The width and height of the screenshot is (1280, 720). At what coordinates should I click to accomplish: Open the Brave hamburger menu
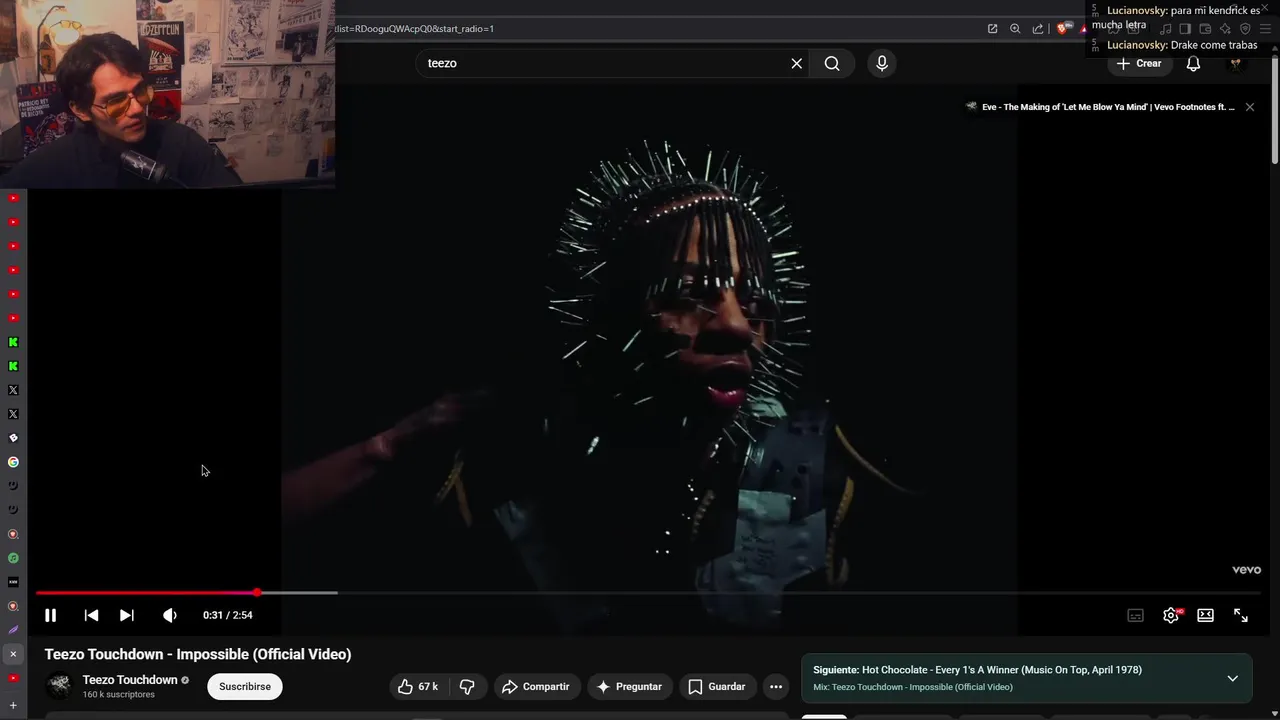click(x=1265, y=29)
